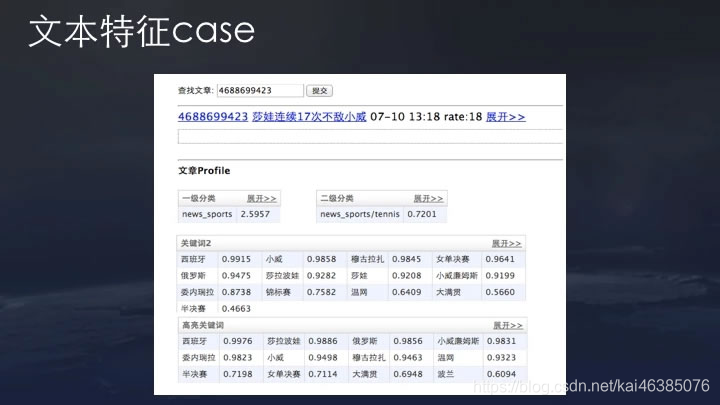Screen dimensions: 720x405
Task: Open the article ID link 4688699423
Action: click(x=213, y=117)
